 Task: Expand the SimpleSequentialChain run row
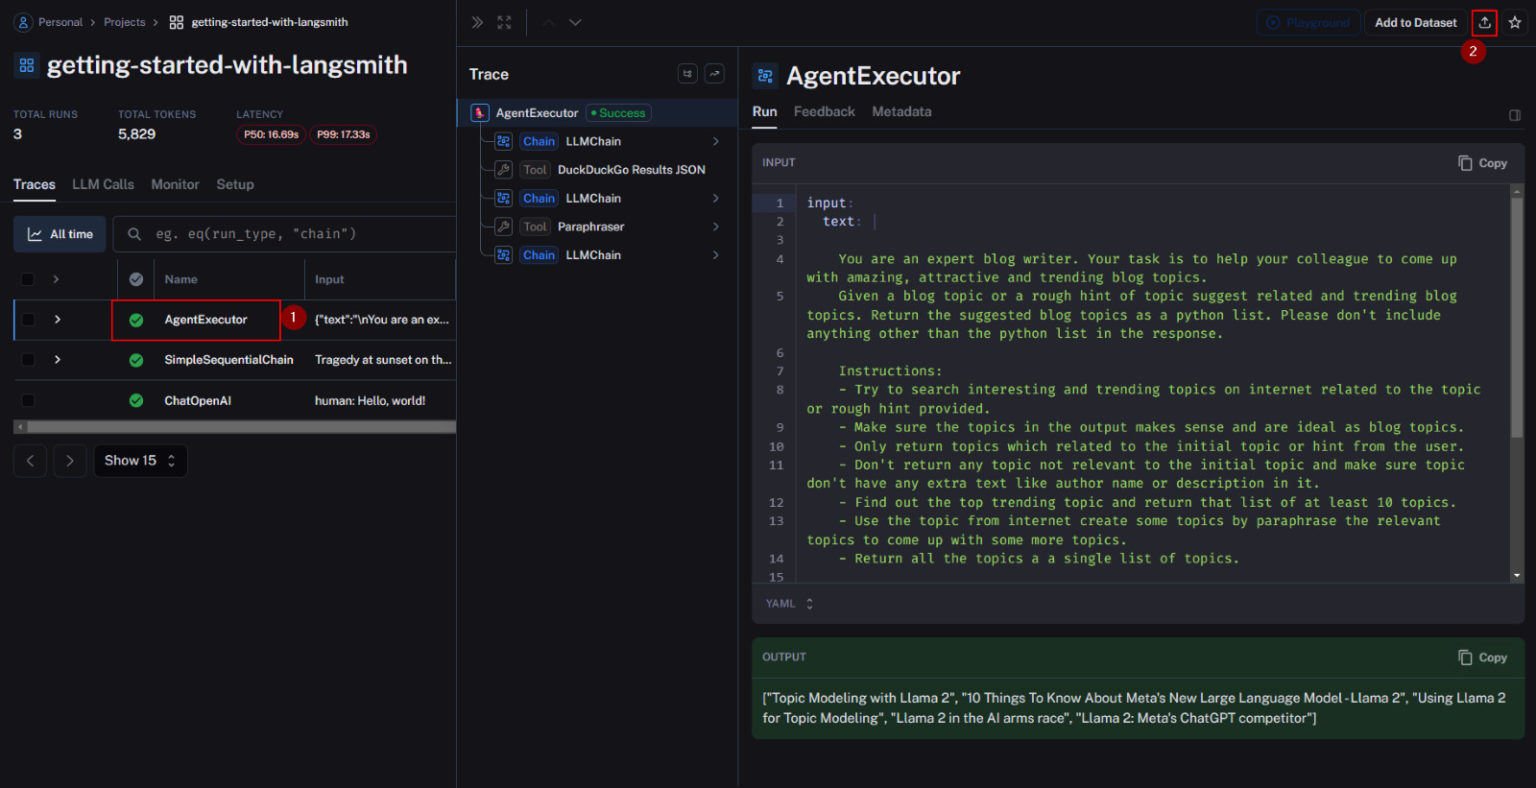(57, 360)
